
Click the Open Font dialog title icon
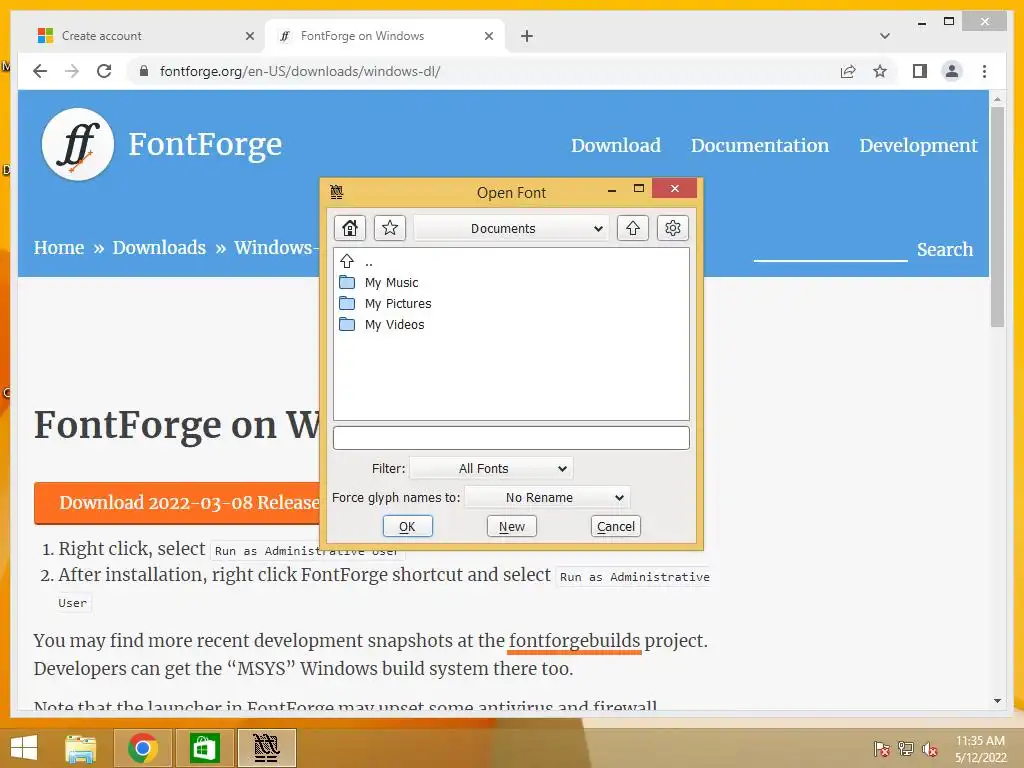(x=336, y=192)
